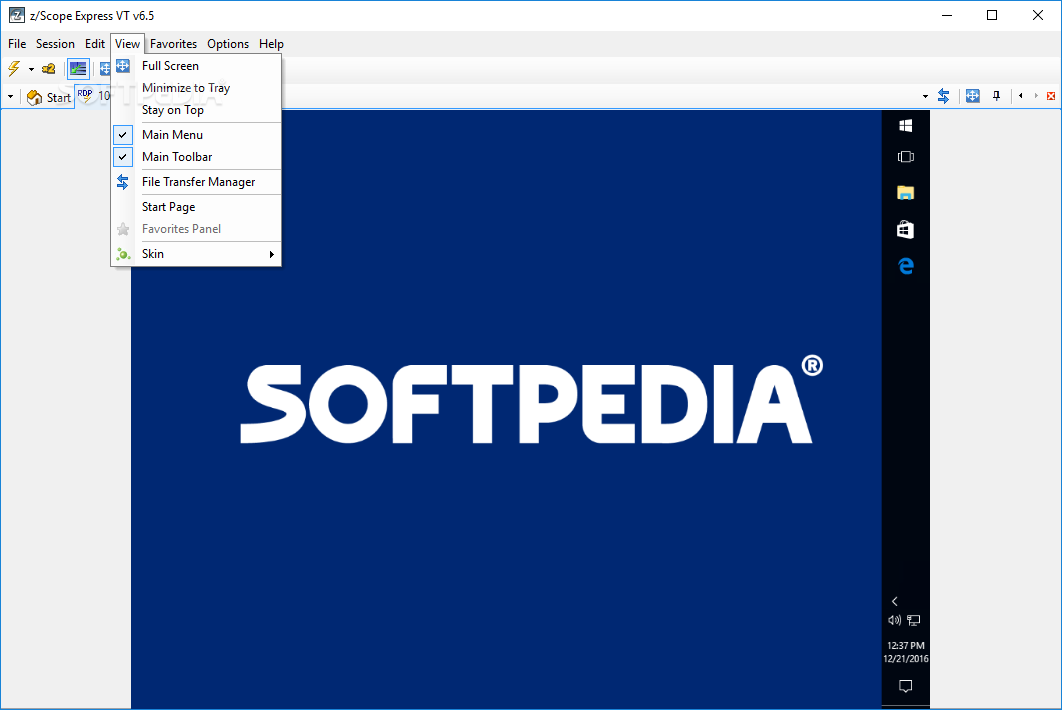Switch to the Start tab

click(48, 98)
